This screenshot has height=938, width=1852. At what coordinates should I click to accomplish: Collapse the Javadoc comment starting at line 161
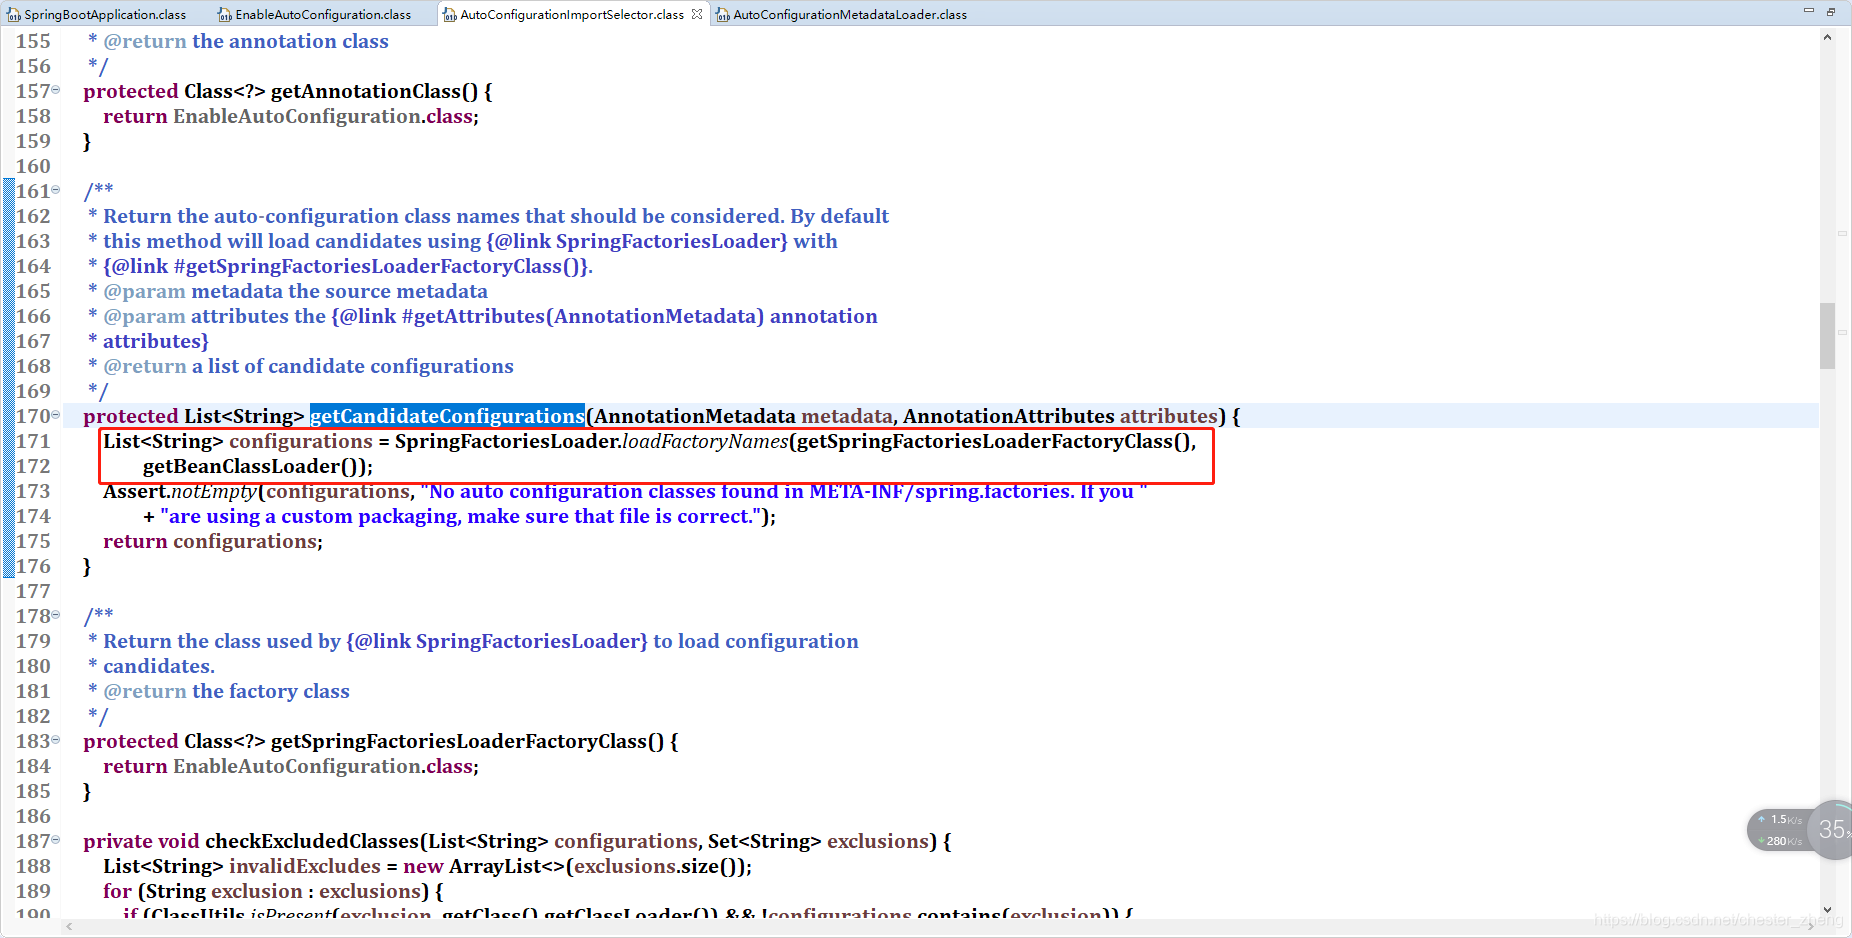click(56, 189)
